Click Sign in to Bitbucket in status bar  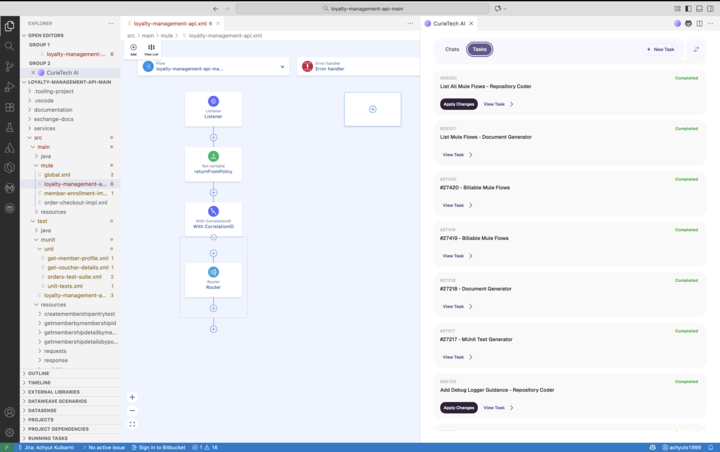pyautogui.click(x=159, y=447)
